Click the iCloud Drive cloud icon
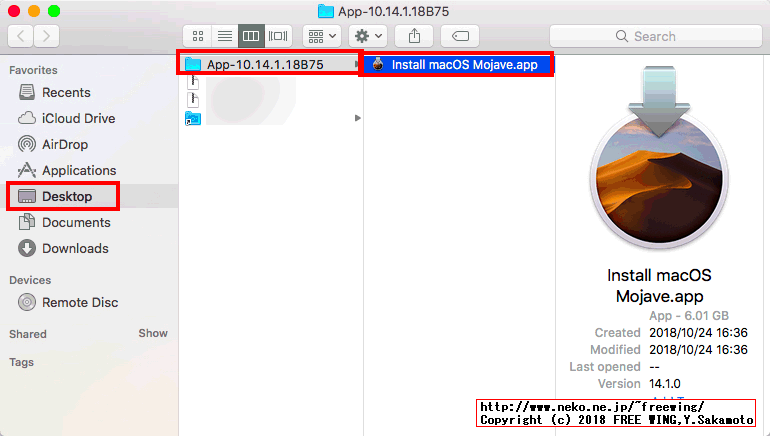 pyautogui.click(x=27, y=118)
